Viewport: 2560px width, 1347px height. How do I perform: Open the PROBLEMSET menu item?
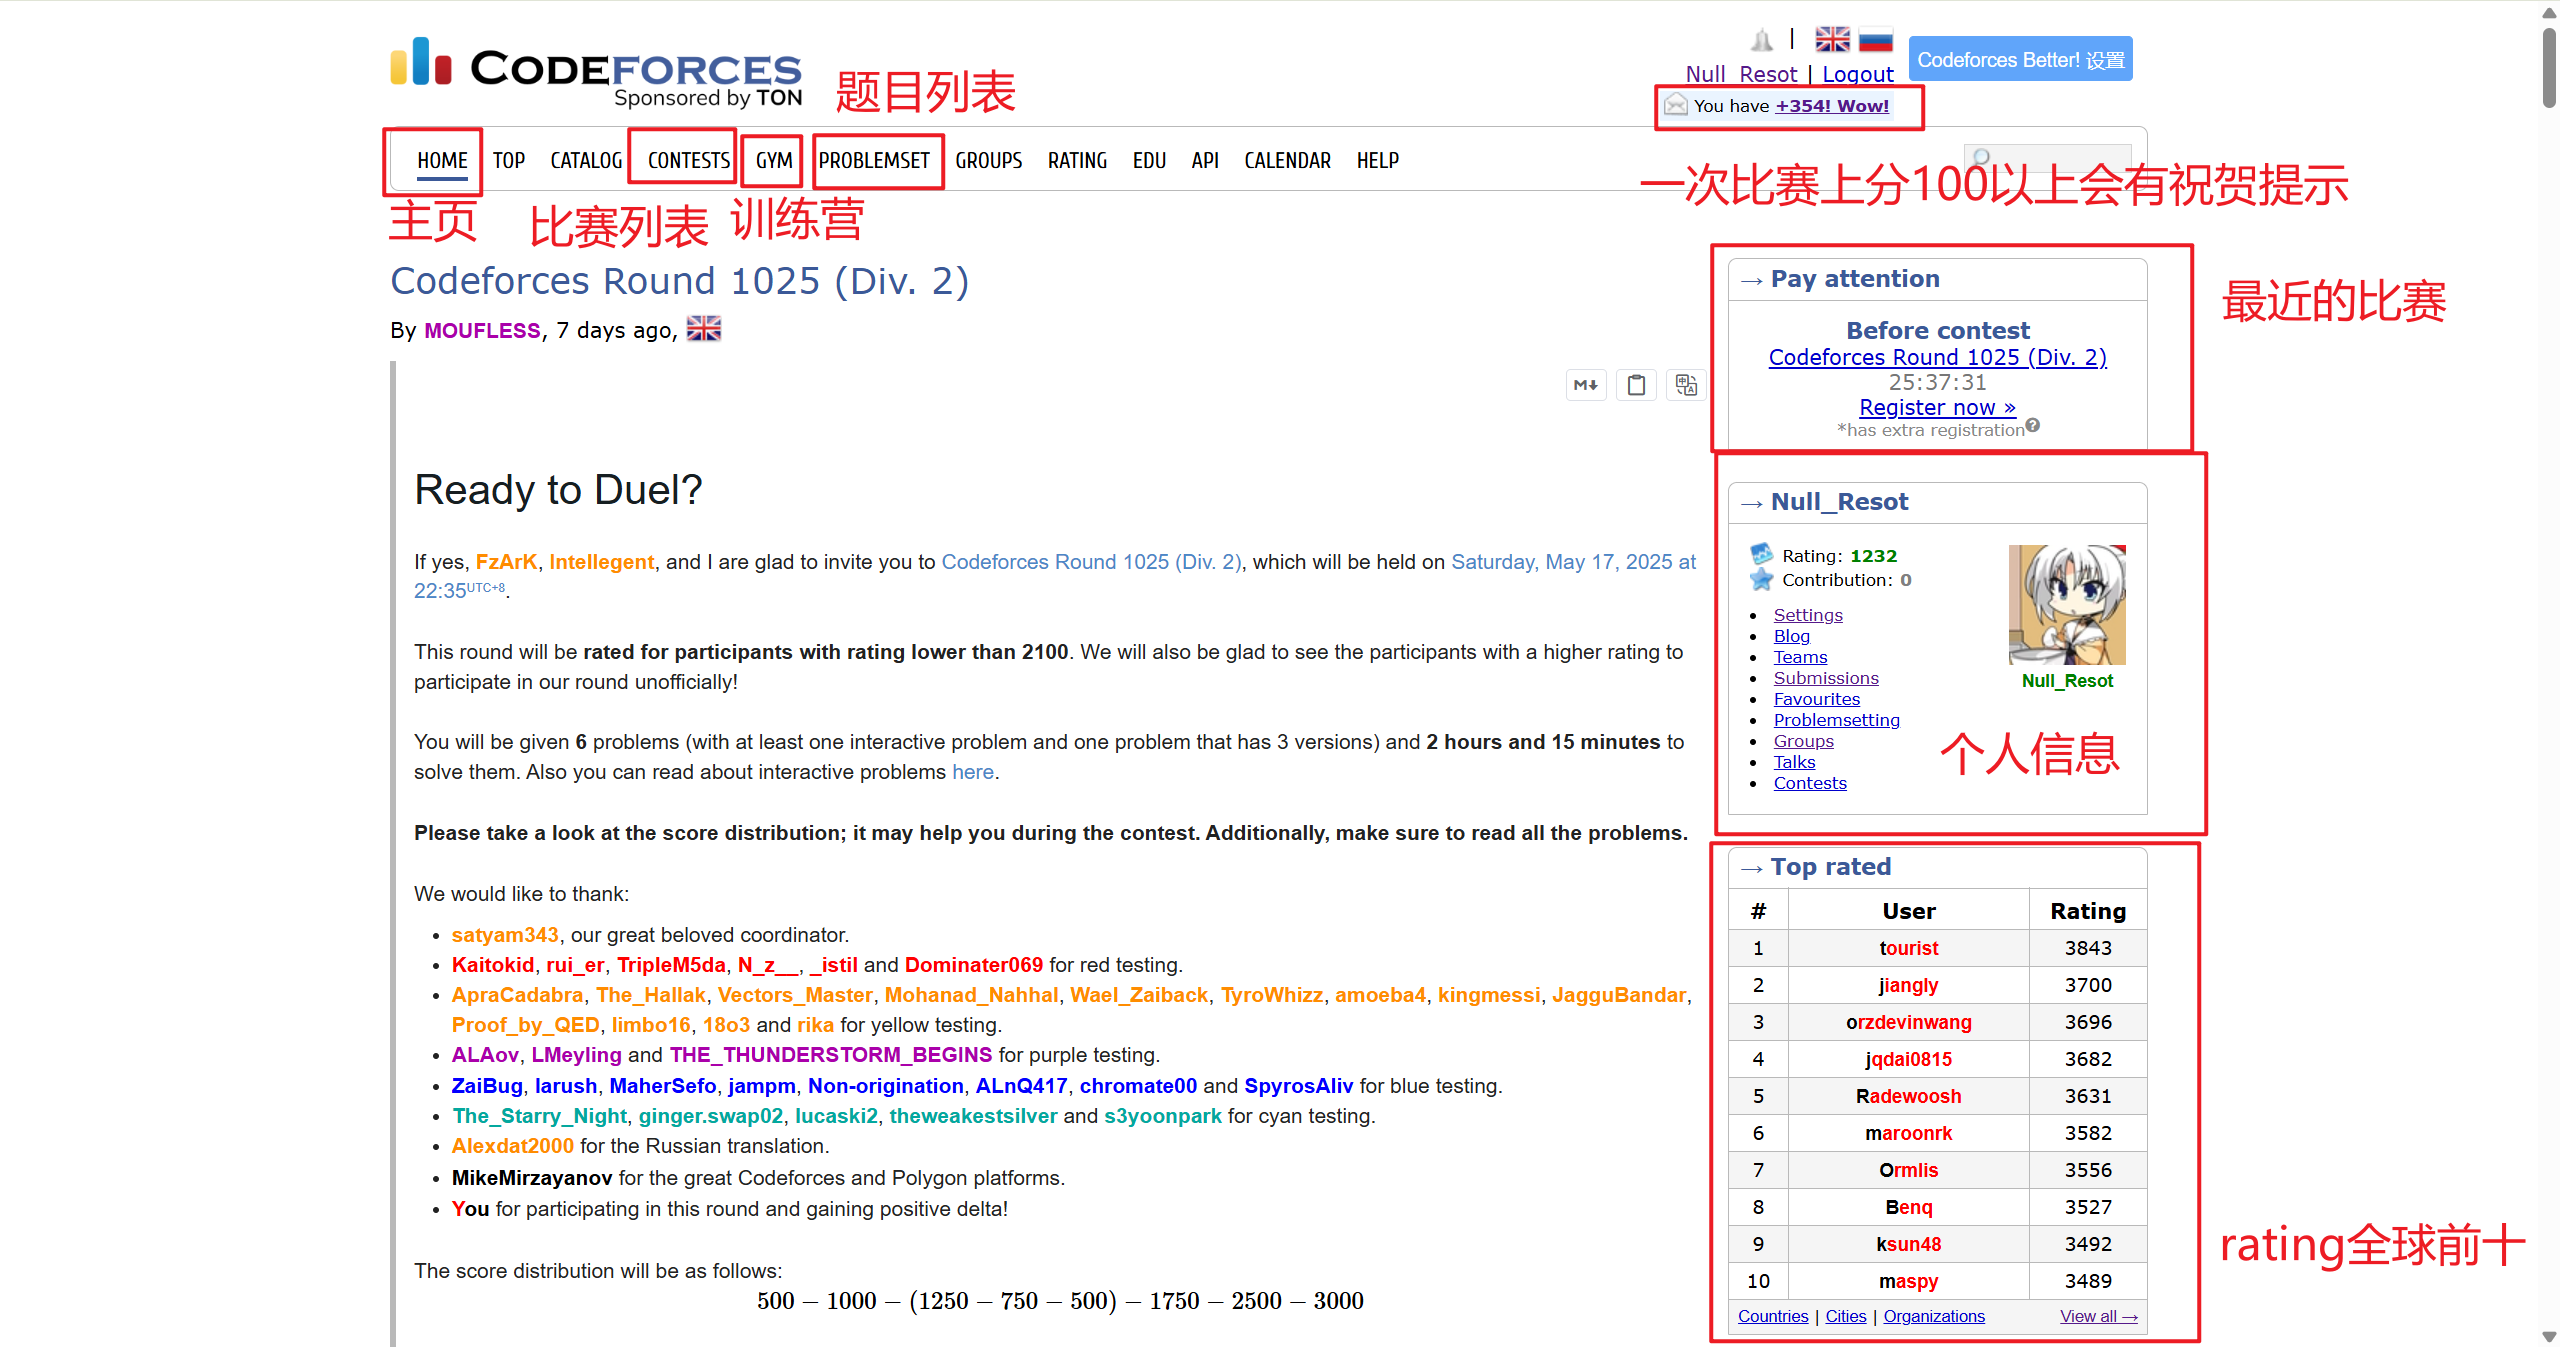[x=875, y=160]
